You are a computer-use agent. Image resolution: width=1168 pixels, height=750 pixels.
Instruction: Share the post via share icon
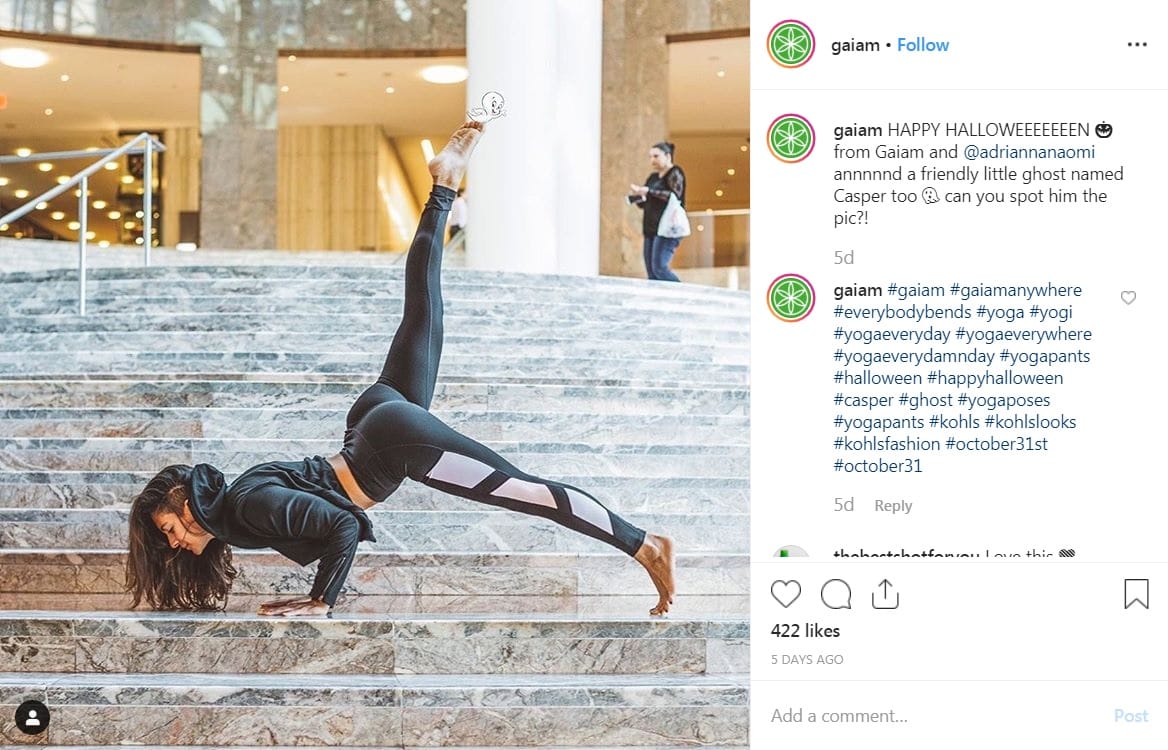point(885,594)
